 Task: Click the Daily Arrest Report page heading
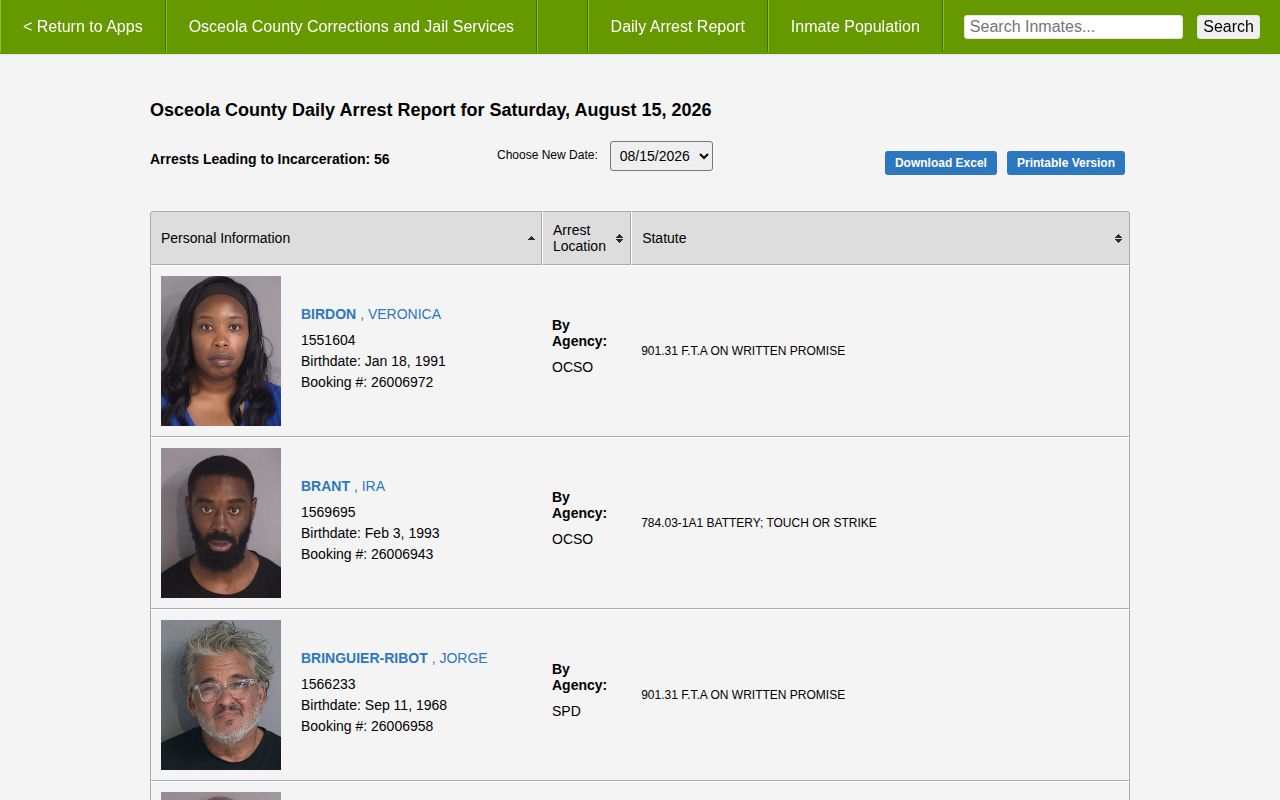tap(431, 110)
